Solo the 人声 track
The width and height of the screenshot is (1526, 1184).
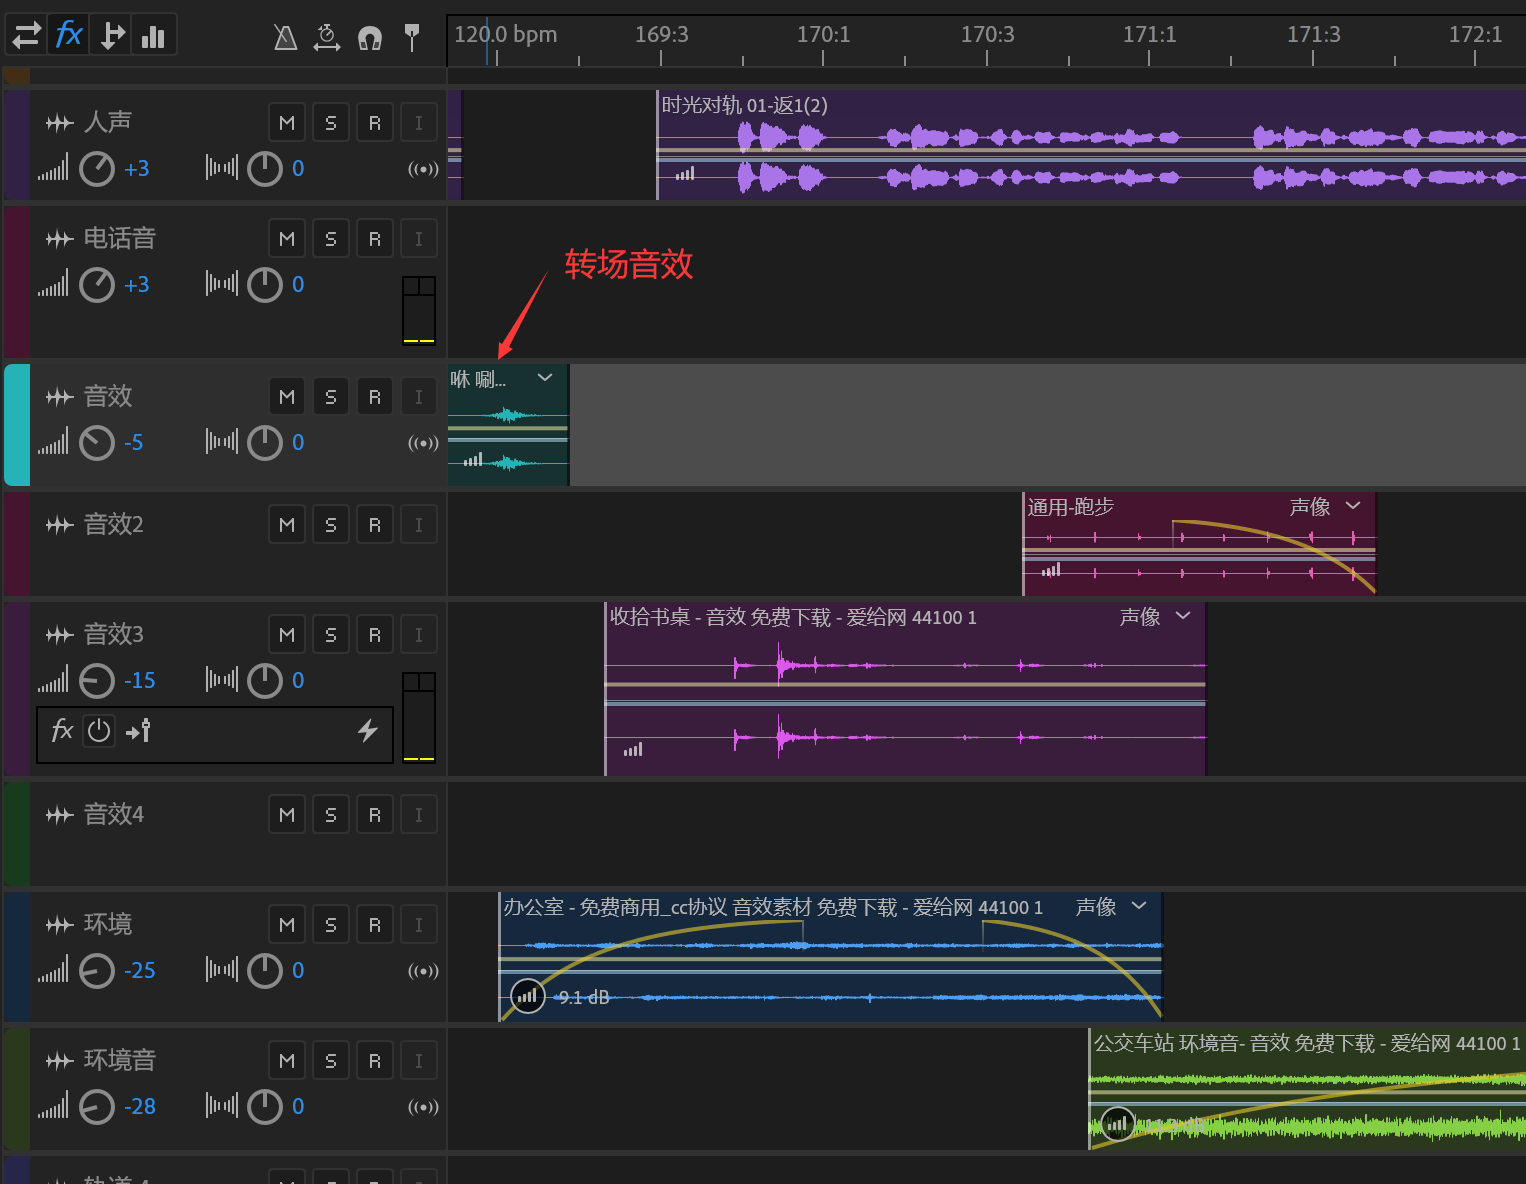331,123
